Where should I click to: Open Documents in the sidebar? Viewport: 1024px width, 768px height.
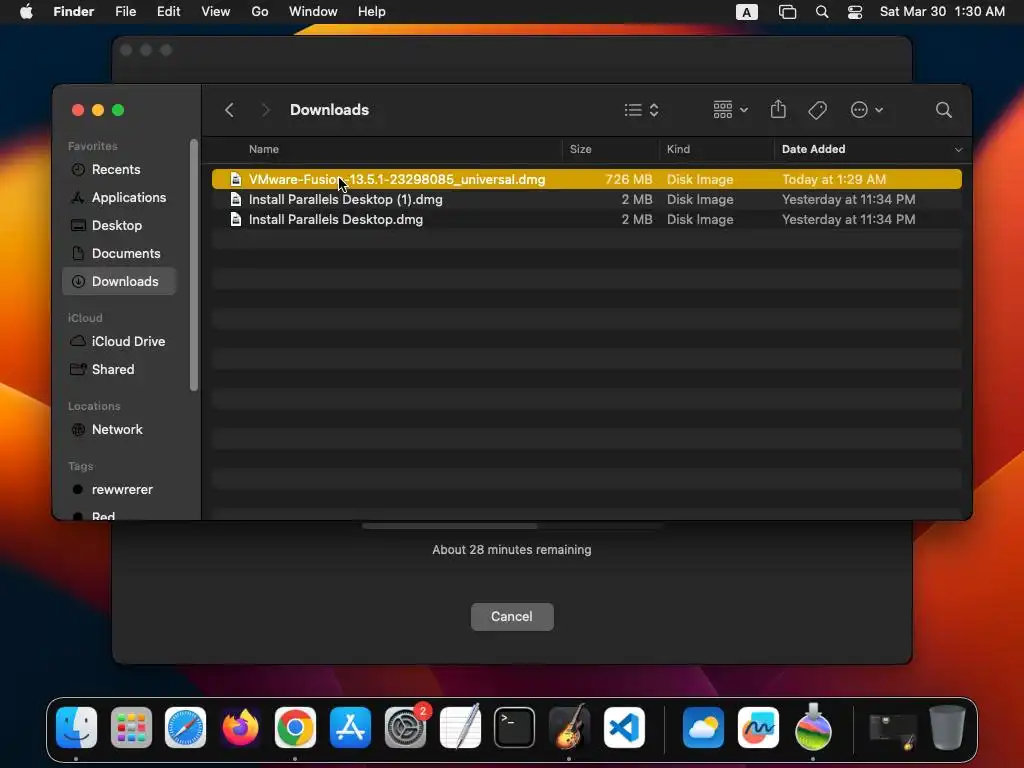[x=125, y=253]
